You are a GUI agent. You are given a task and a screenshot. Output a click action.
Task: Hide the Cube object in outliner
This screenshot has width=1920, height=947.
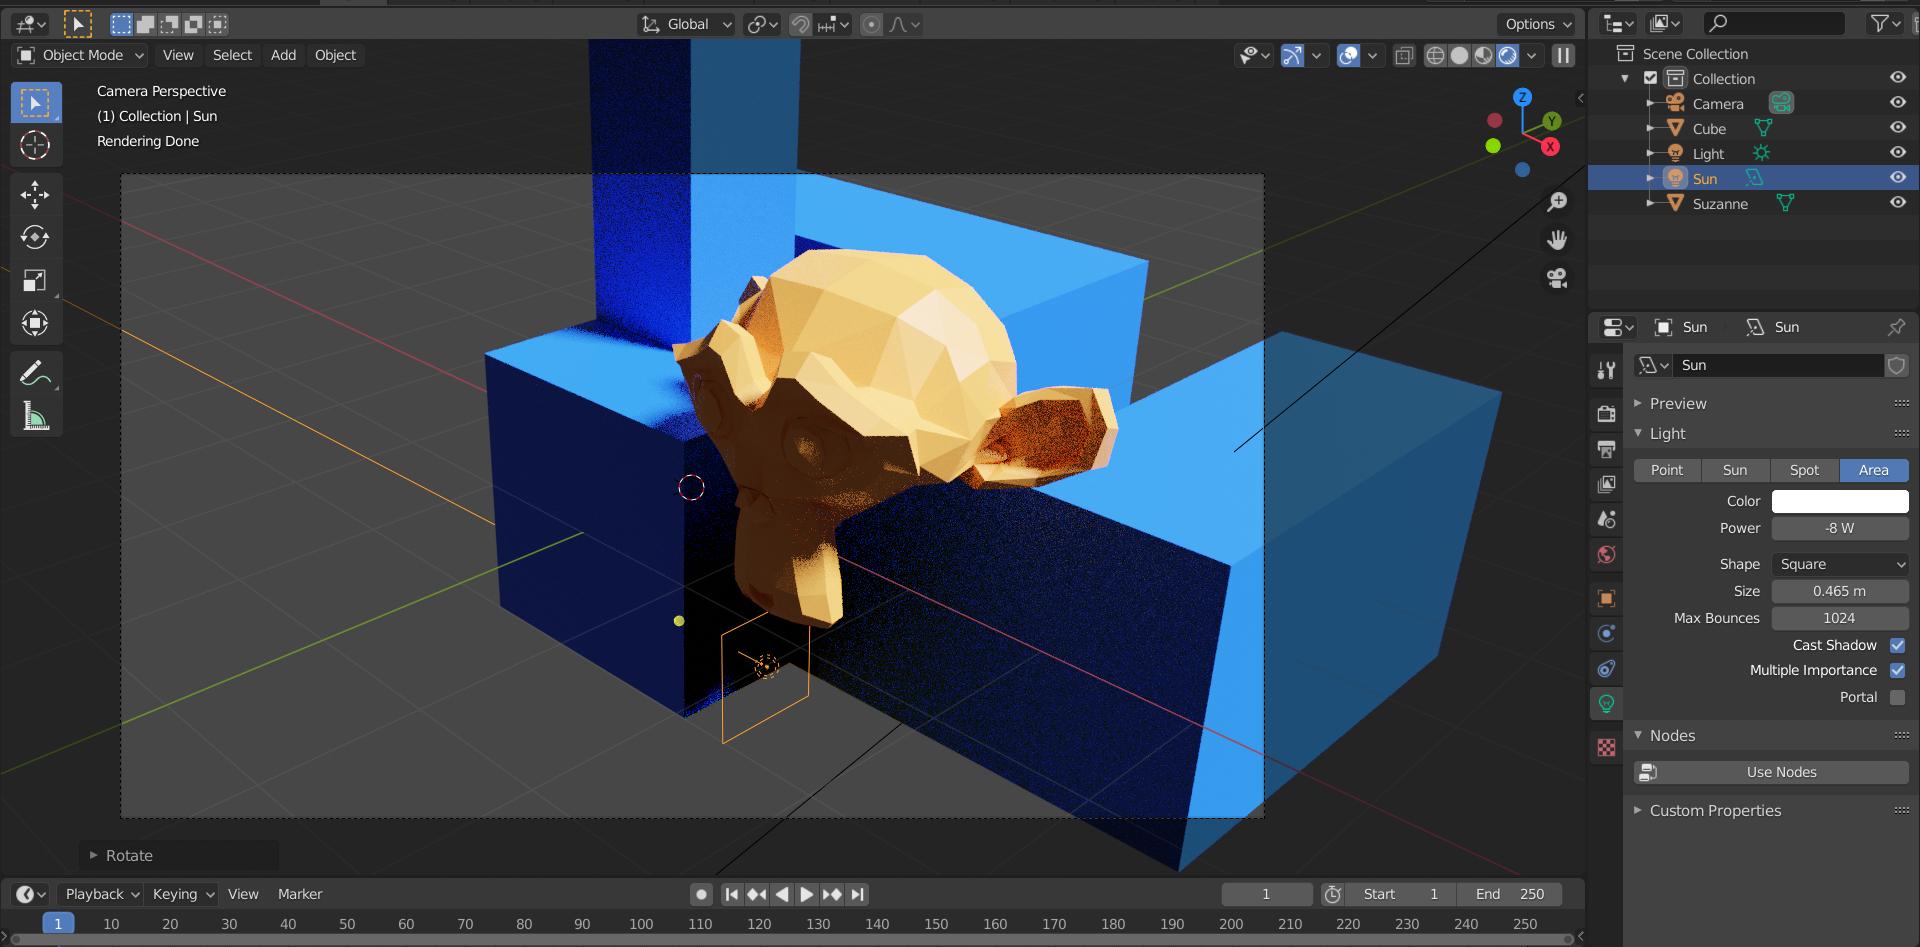(1897, 127)
